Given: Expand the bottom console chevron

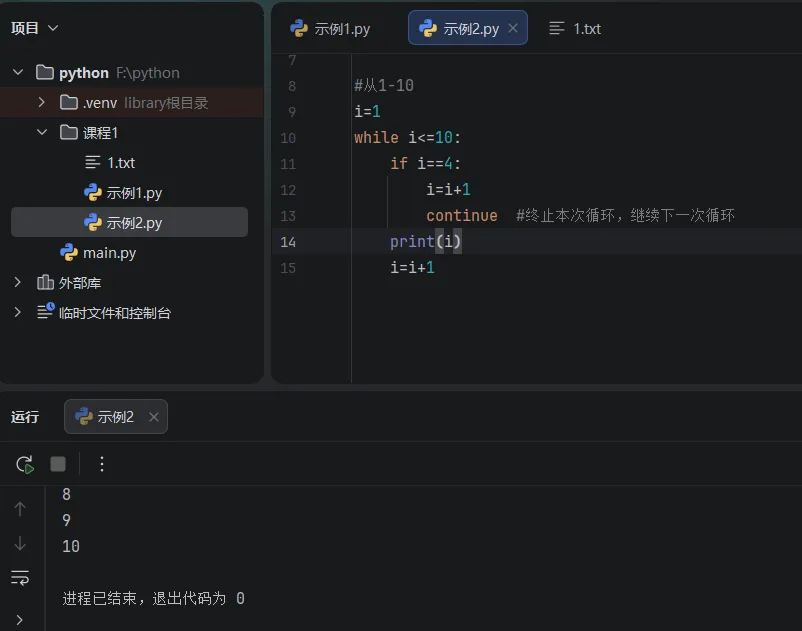Looking at the screenshot, I should point(19,620).
